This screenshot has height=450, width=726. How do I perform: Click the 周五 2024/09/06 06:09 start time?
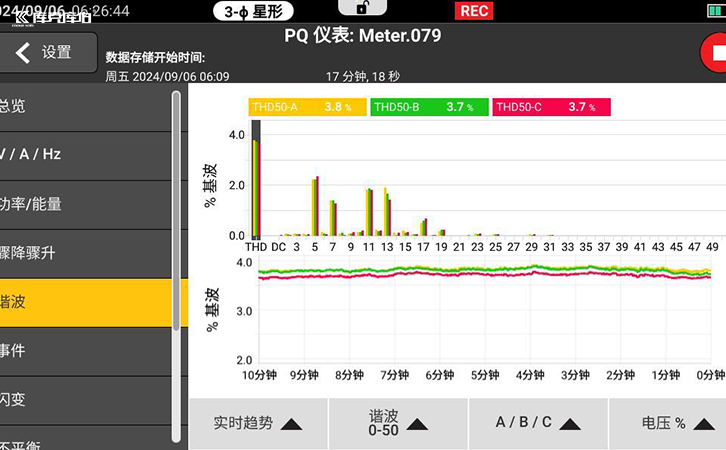pos(167,76)
